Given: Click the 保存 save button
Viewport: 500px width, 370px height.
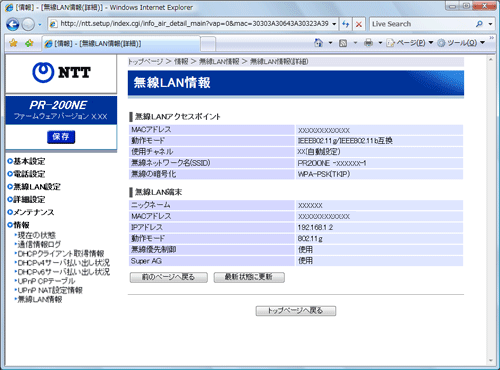Looking at the screenshot, I should click(x=61, y=137).
